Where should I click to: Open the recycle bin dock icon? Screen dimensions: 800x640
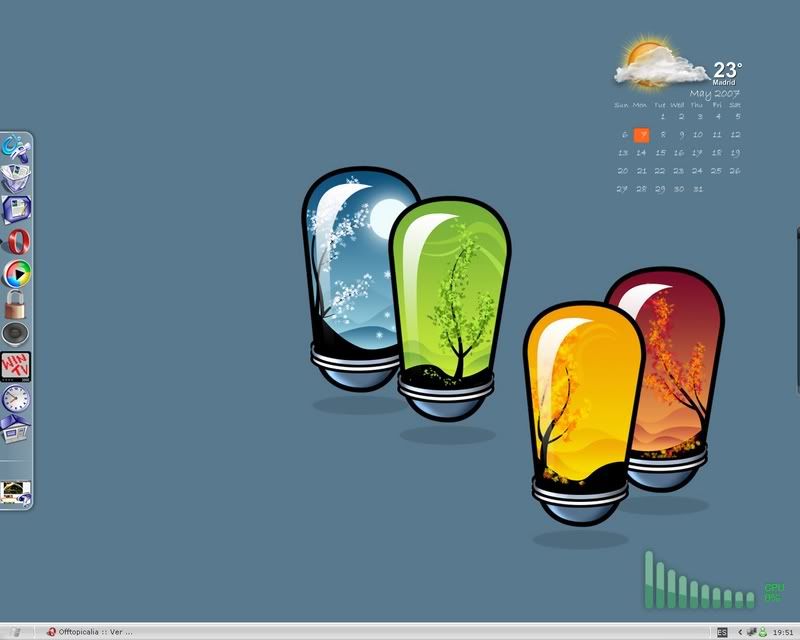tap(16, 179)
